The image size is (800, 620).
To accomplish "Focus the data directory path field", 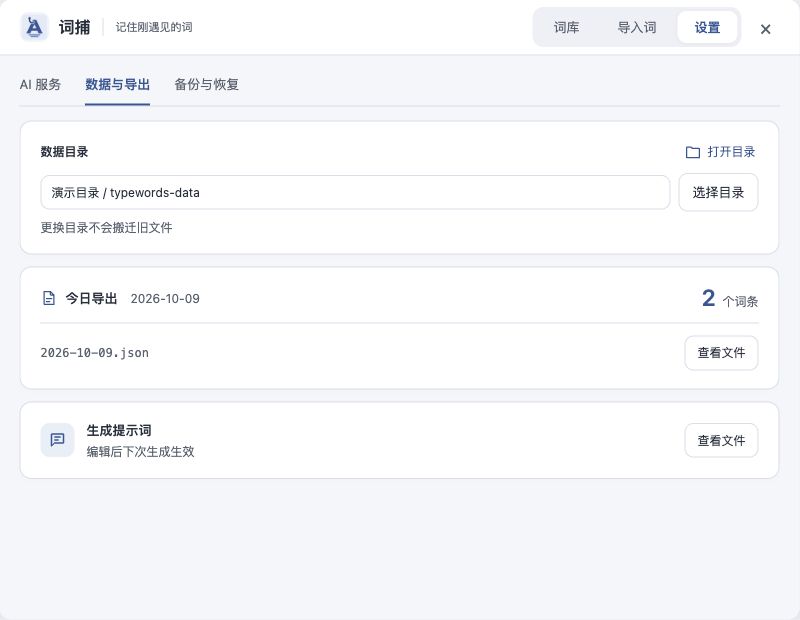I will [x=355, y=192].
